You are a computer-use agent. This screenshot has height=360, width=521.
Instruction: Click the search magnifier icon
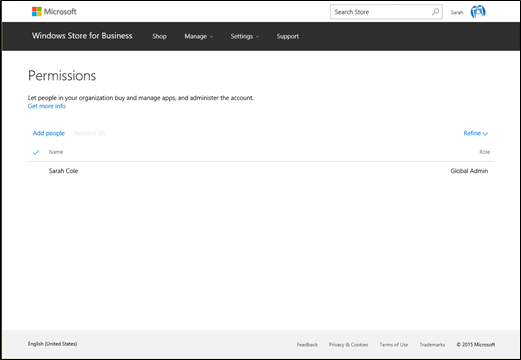[435, 12]
